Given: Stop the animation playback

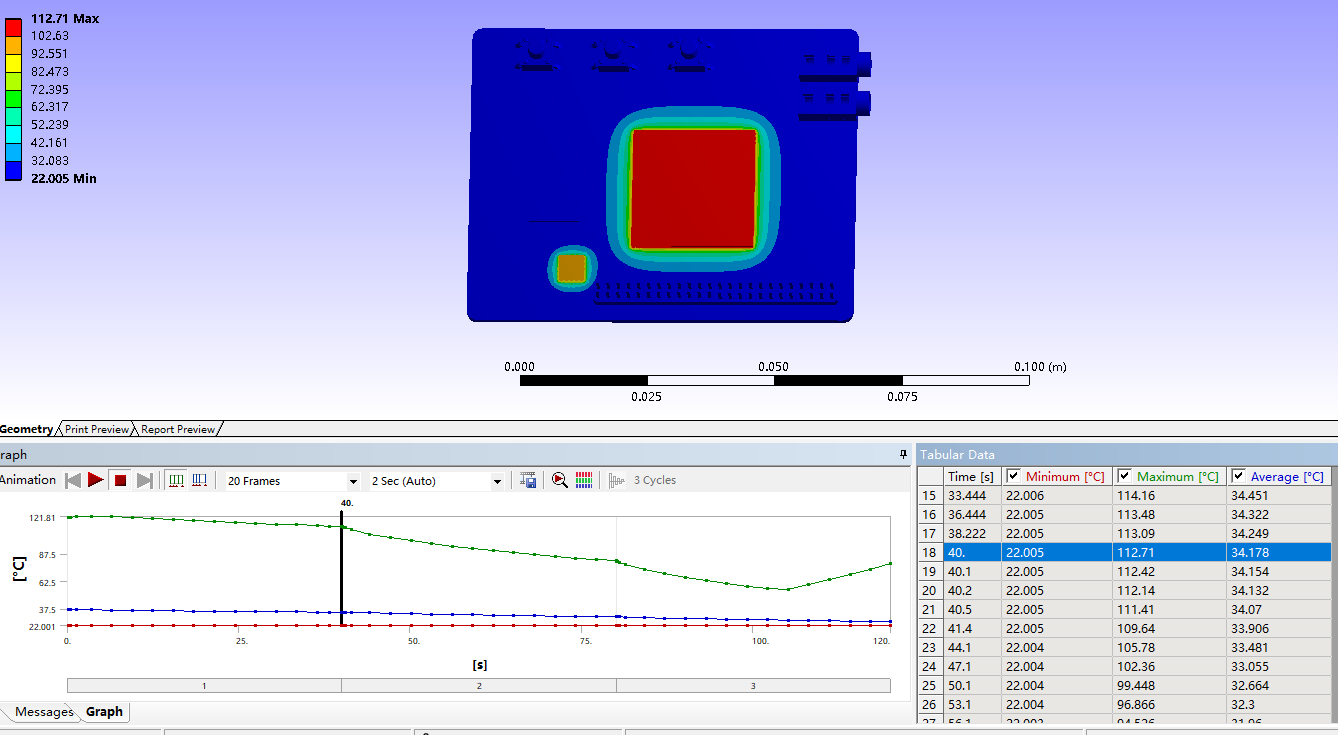Looking at the screenshot, I should pyautogui.click(x=120, y=481).
